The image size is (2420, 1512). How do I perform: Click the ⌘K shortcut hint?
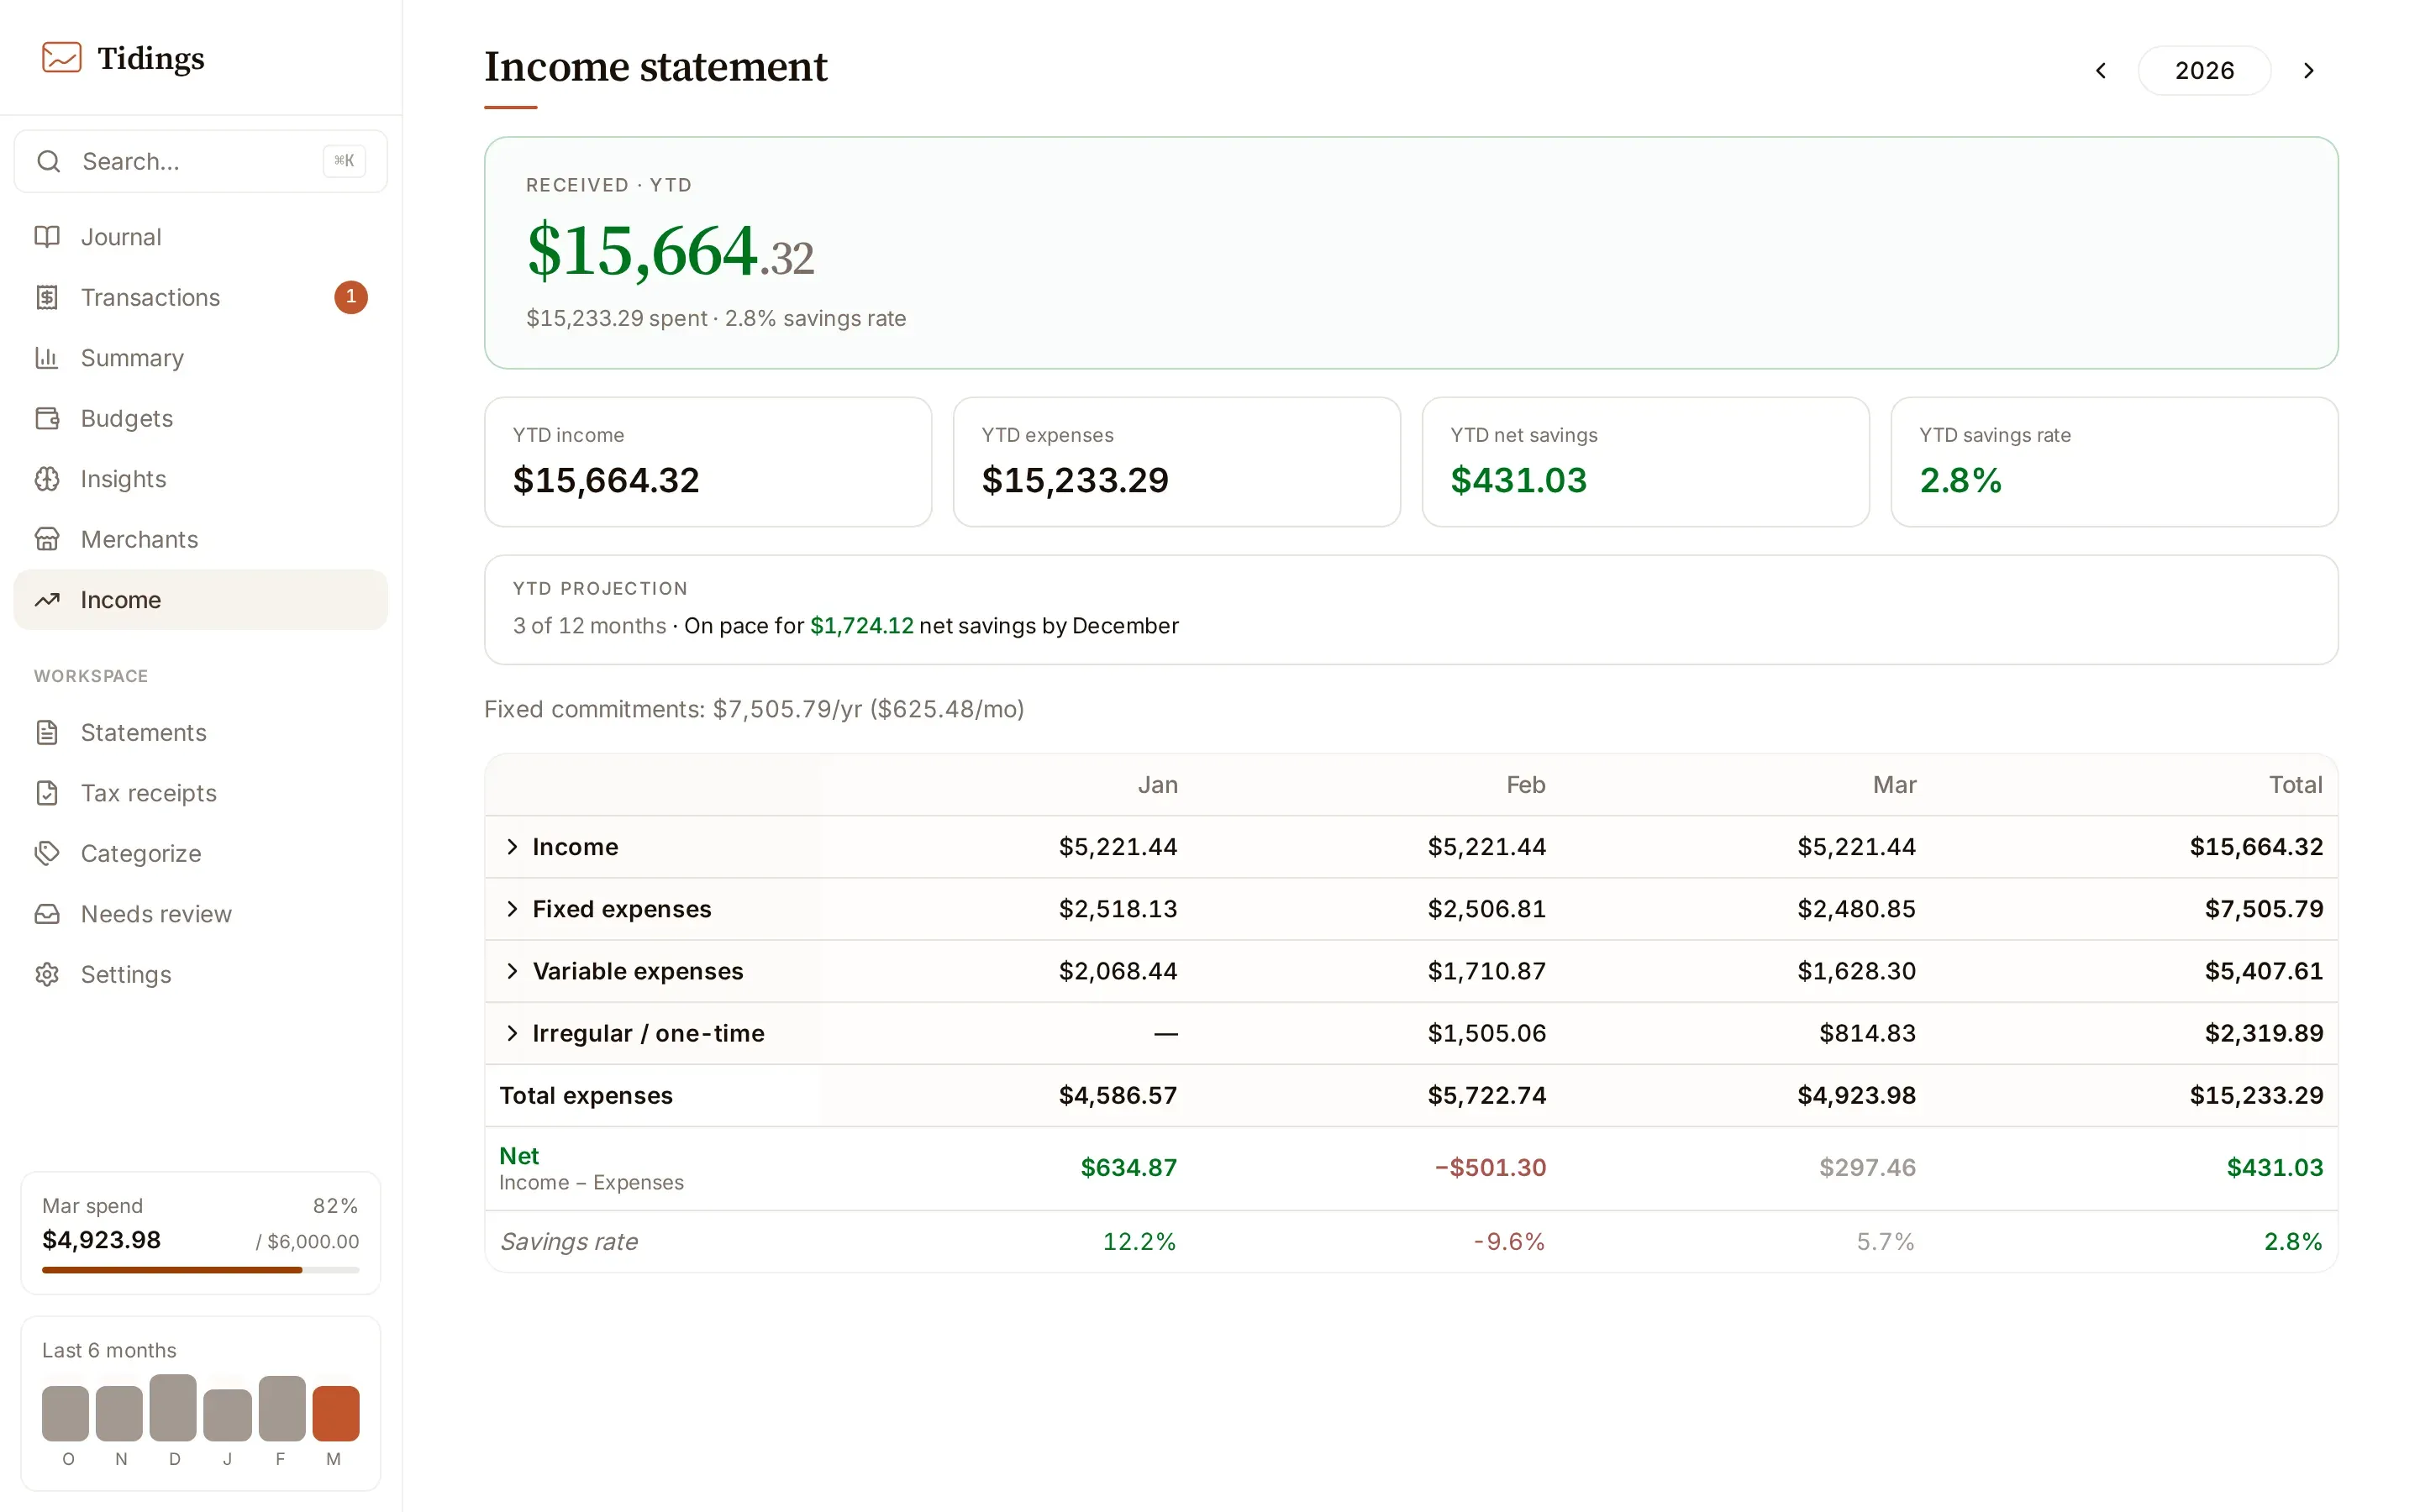pyautogui.click(x=344, y=161)
